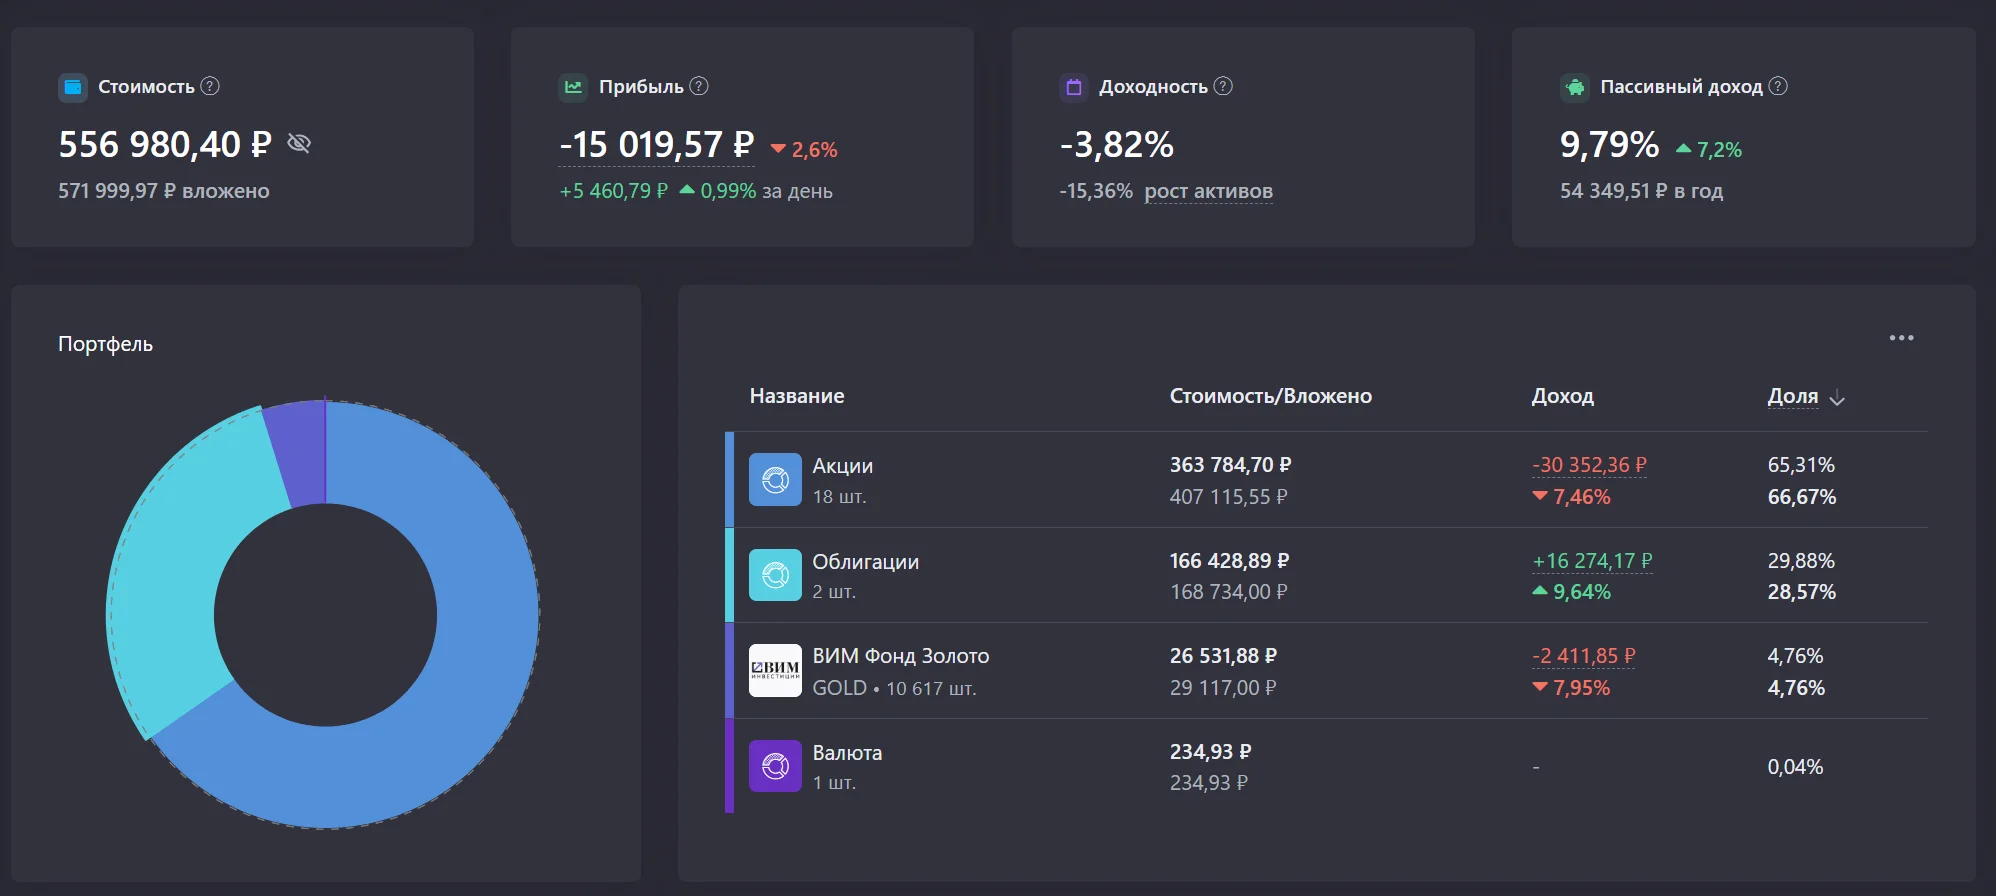Viewport: 1996px width, 896px height.
Task: Click the Валюта category icon
Action: pyautogui.click(x=775, y=766)
